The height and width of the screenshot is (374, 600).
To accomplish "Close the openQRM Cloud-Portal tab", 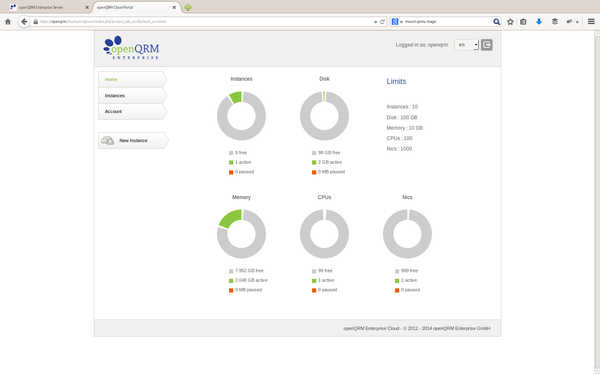I will (174, 7).
